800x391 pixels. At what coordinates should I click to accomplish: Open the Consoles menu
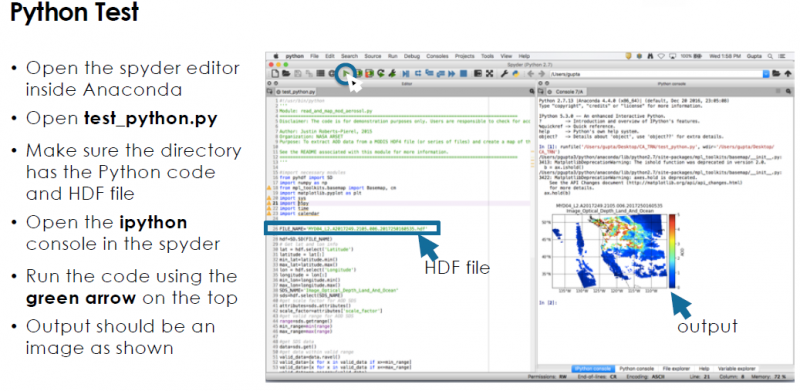[x=437, y=56]
